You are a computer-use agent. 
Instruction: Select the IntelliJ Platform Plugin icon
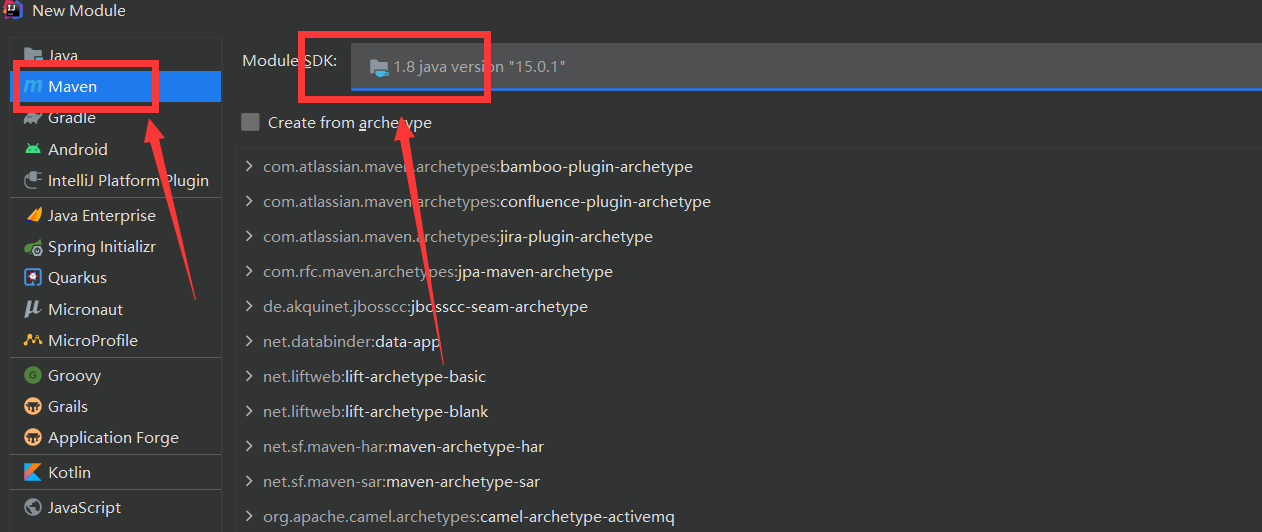pos(33,181)
